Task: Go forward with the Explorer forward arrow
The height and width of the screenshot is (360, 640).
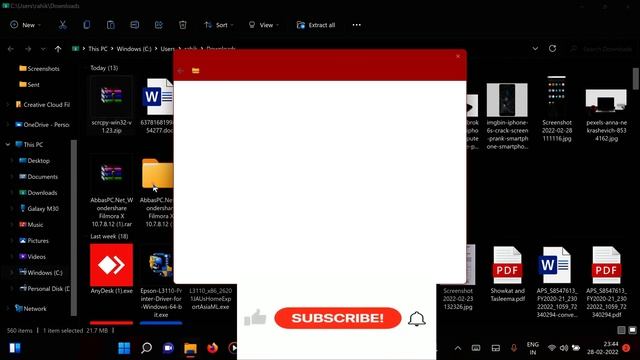Action: coord(28,49)
